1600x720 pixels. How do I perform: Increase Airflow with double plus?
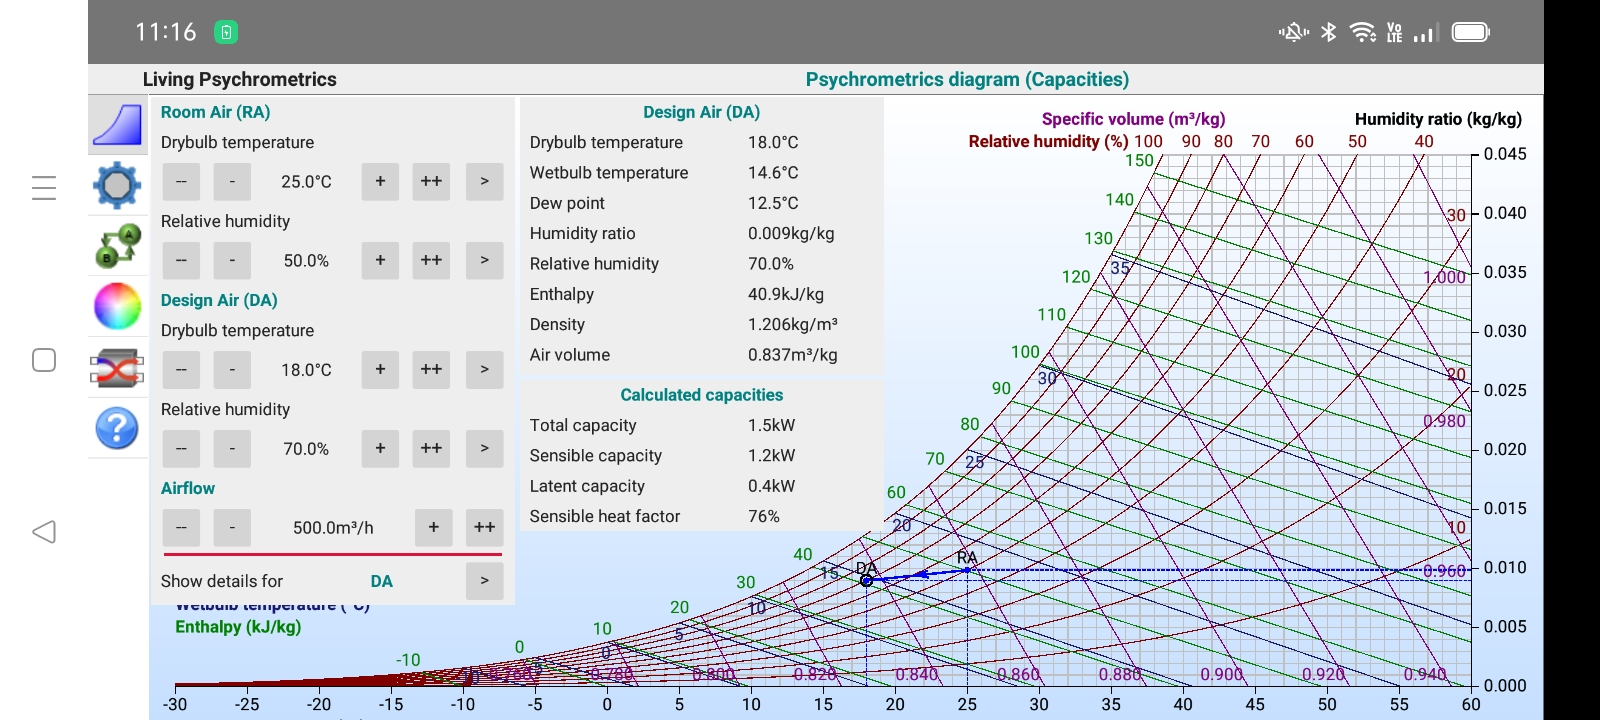click(x=484, y=527)
